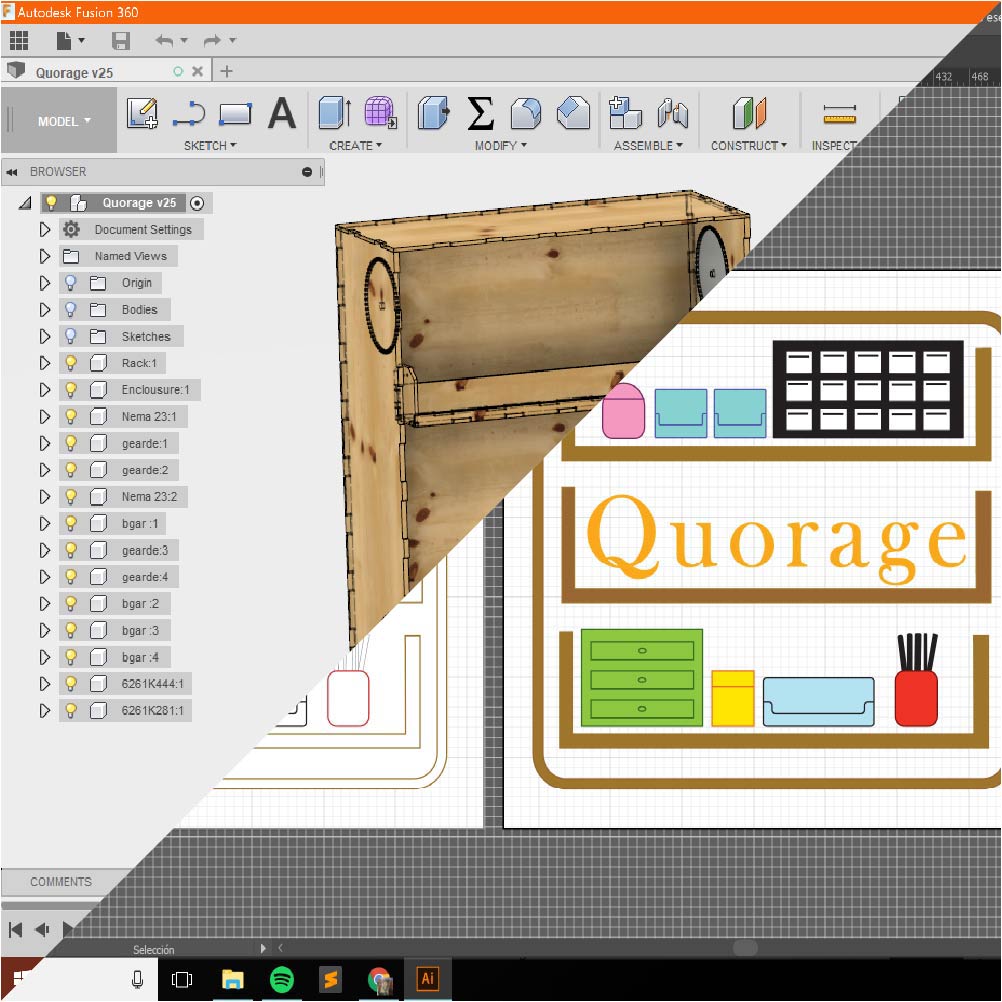Screen dimensions: 1002x1002
Task: Open File Explorer from the taskbar
Action: pos(233,979)
